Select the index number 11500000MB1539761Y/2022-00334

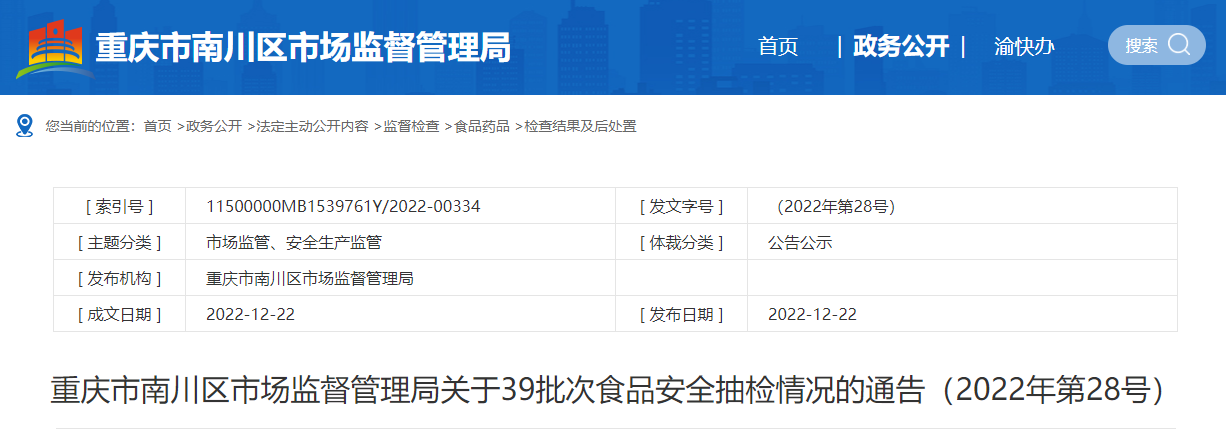343,207
